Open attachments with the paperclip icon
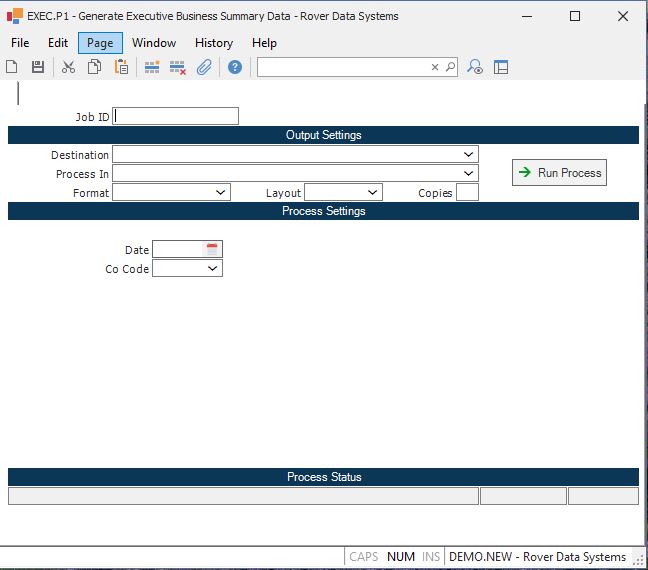Screen dimensions: 648x570 click(x=204, y=67)
